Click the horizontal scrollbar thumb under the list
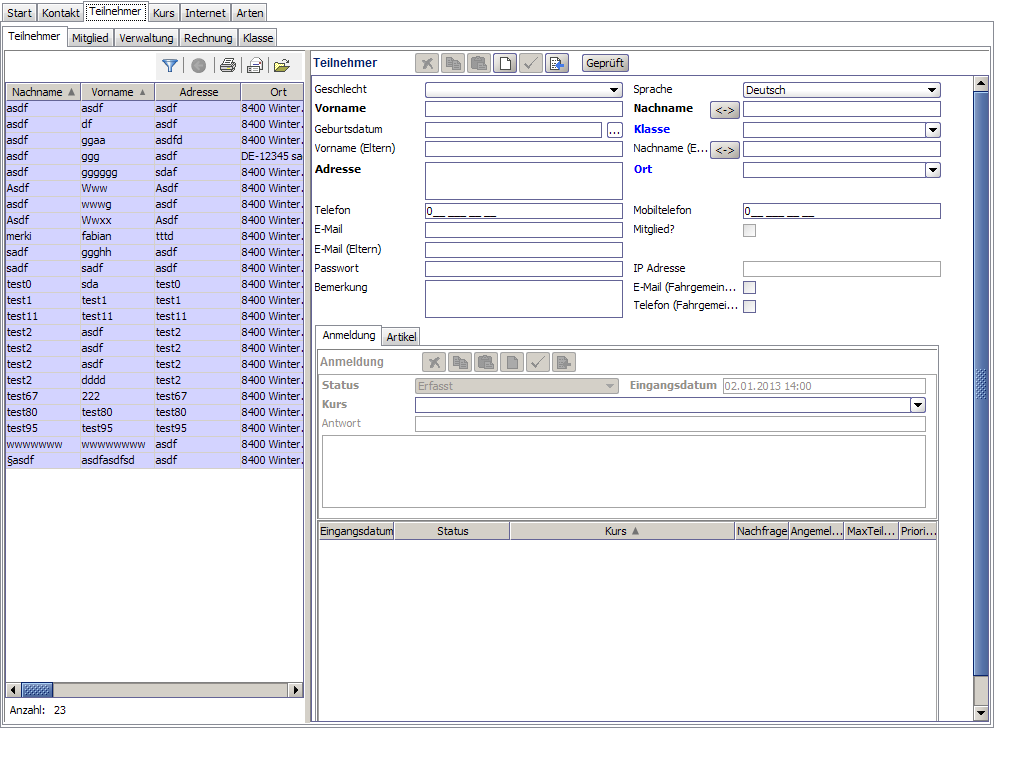The image size is (1012, 767). [37, 690]
